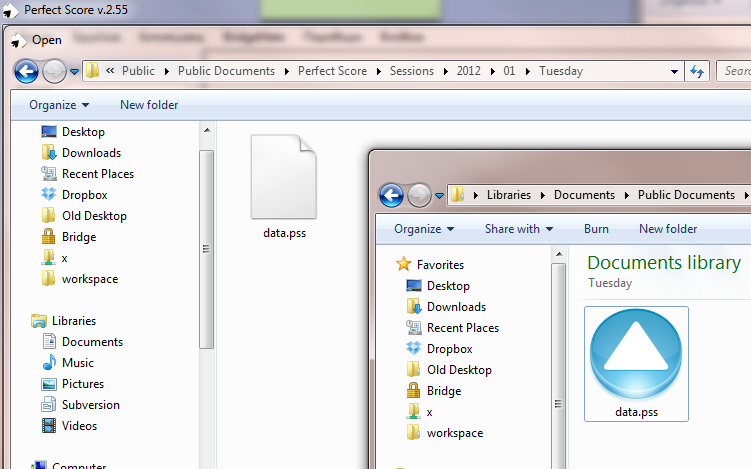The image size is (751, 469).
Task: Select x folder in Open dialog sidebar
Action: point(54,258)
